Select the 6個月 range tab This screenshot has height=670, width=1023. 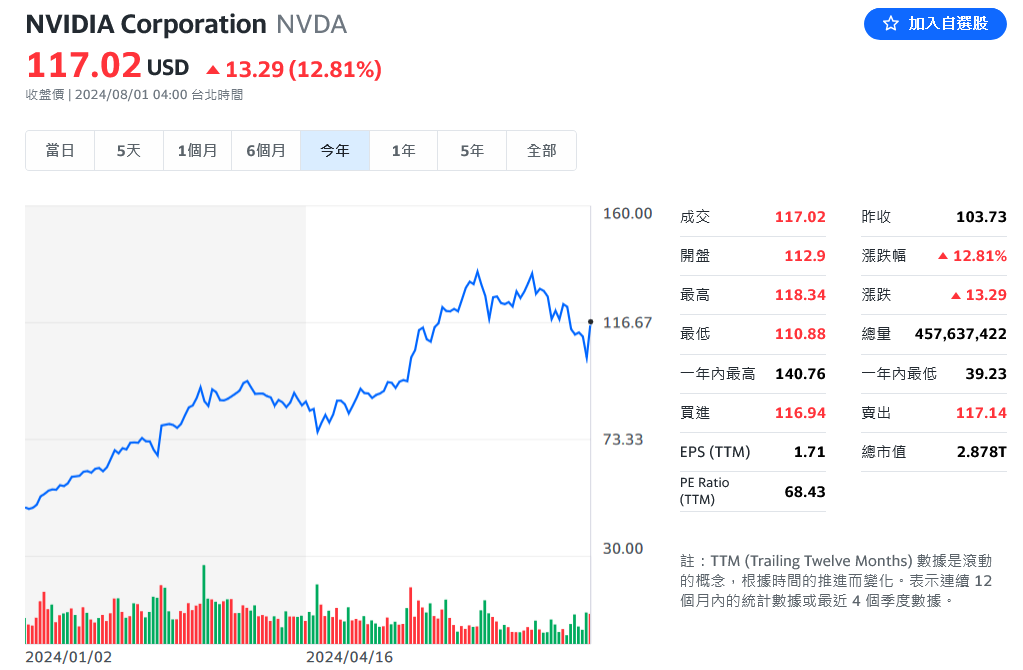pyautogui.click(x=266, y=151)
